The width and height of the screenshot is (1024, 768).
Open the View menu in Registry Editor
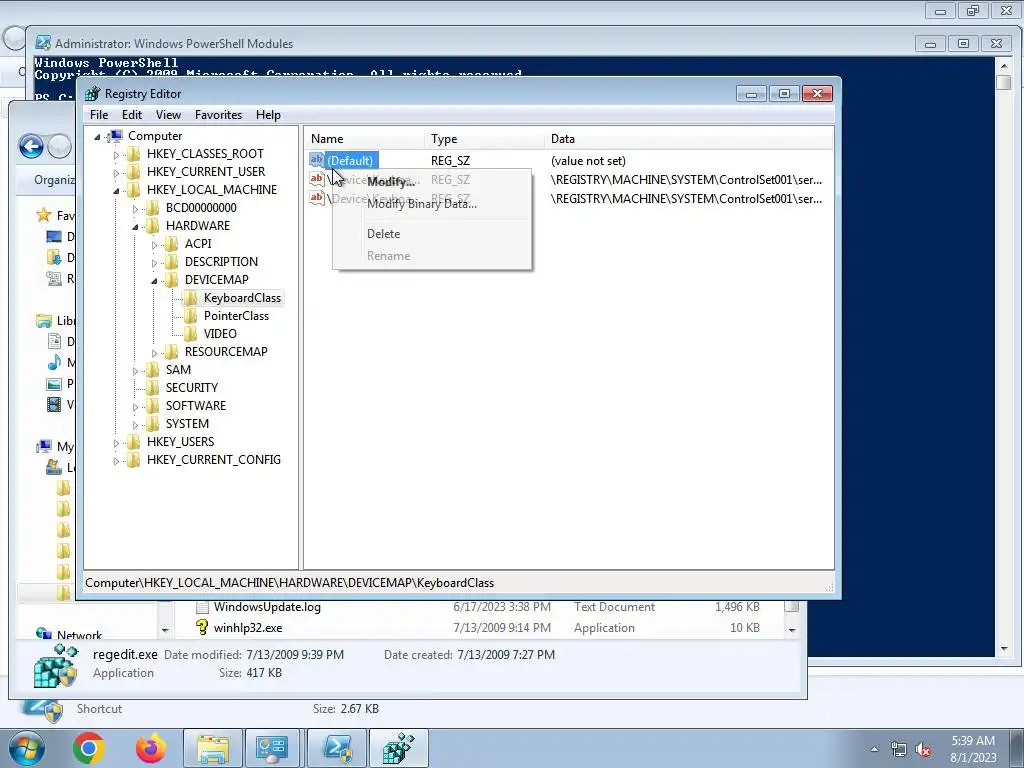[x=168, y=115]
